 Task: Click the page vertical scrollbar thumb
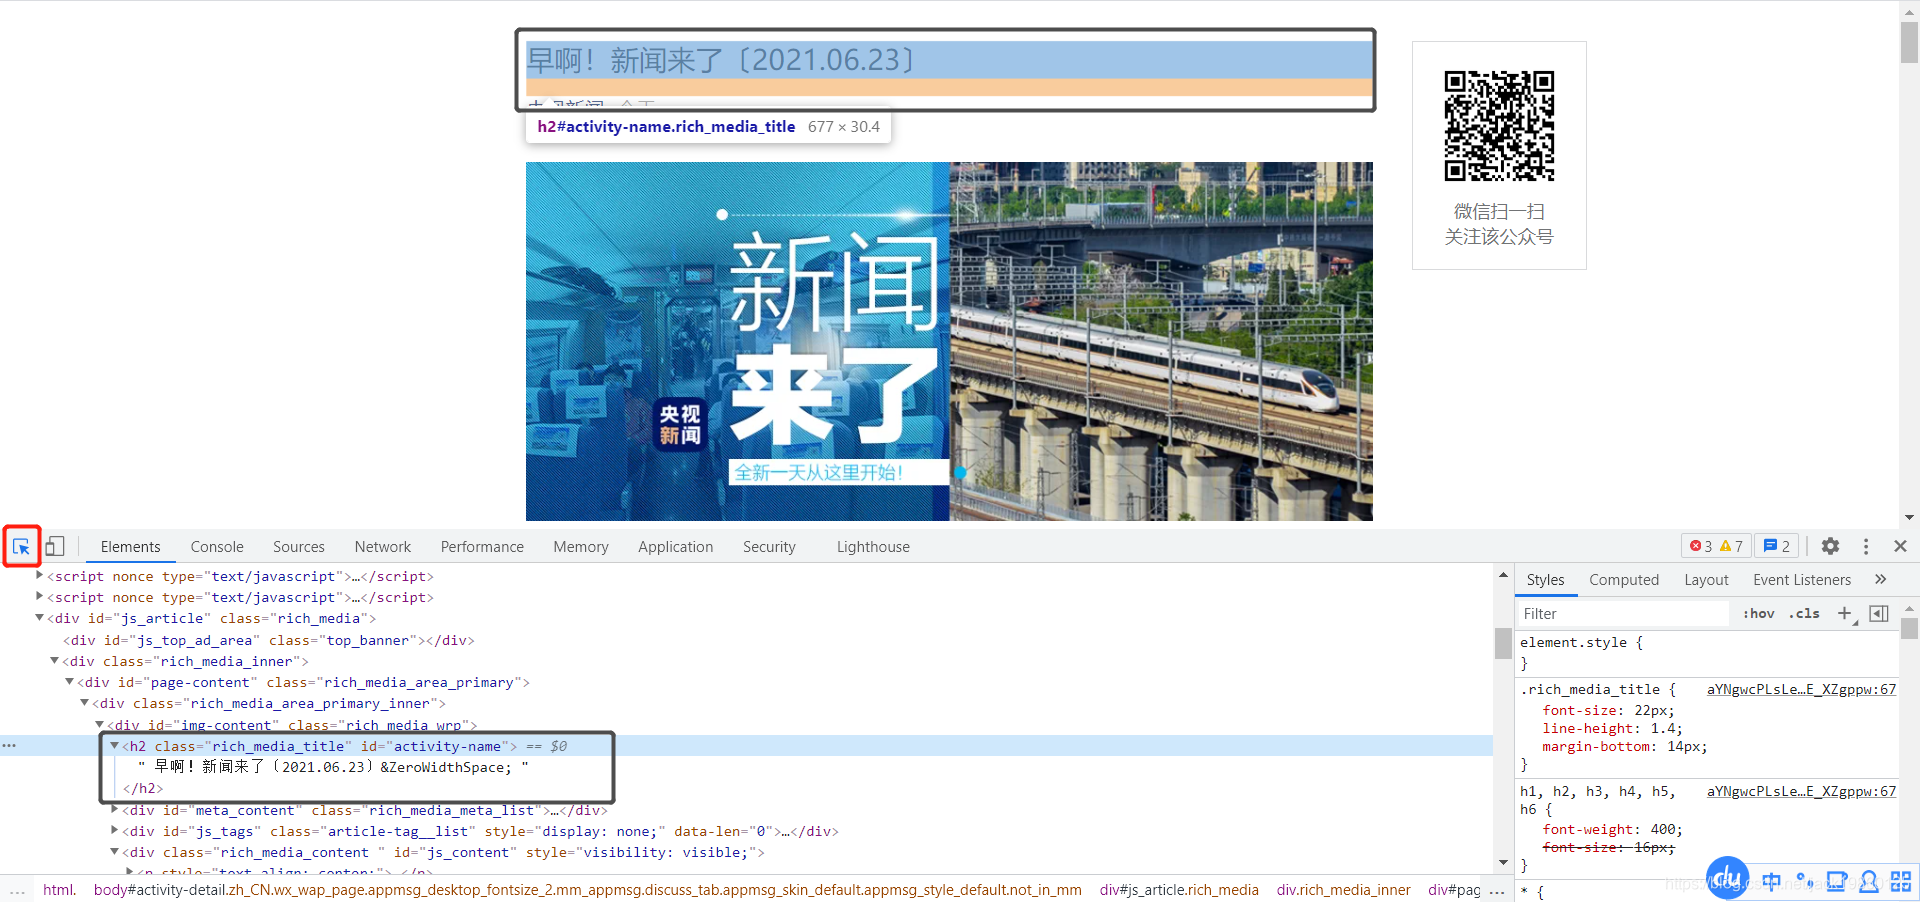(x=1909, y=42)
